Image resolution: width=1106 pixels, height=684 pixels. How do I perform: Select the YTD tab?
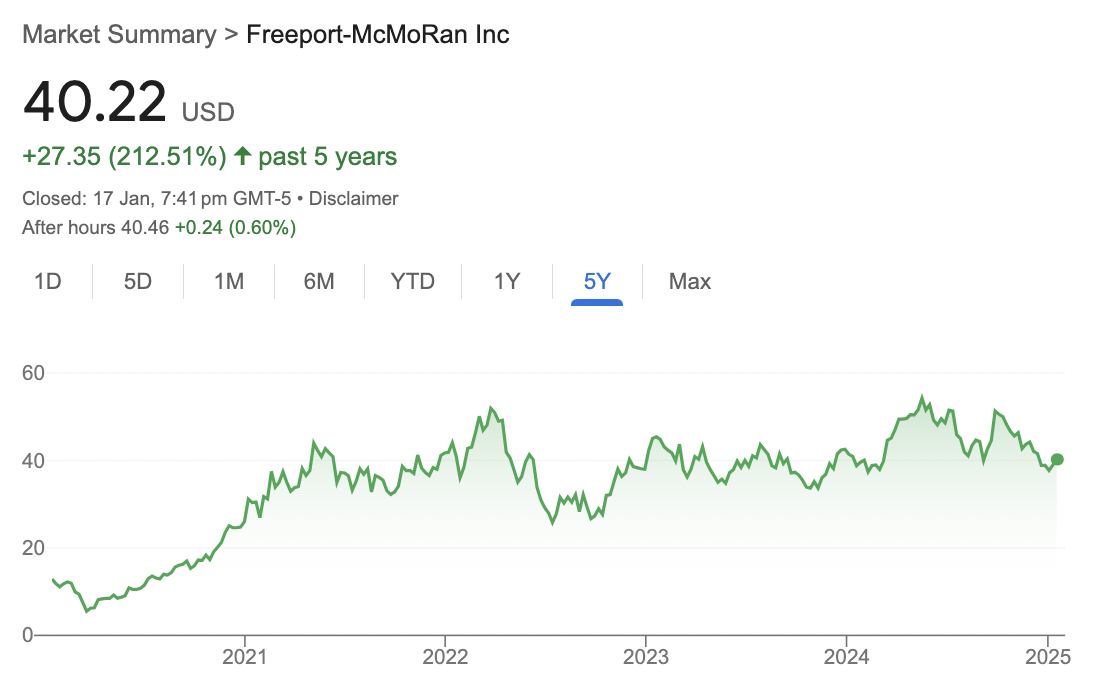[x=413, y=282]
